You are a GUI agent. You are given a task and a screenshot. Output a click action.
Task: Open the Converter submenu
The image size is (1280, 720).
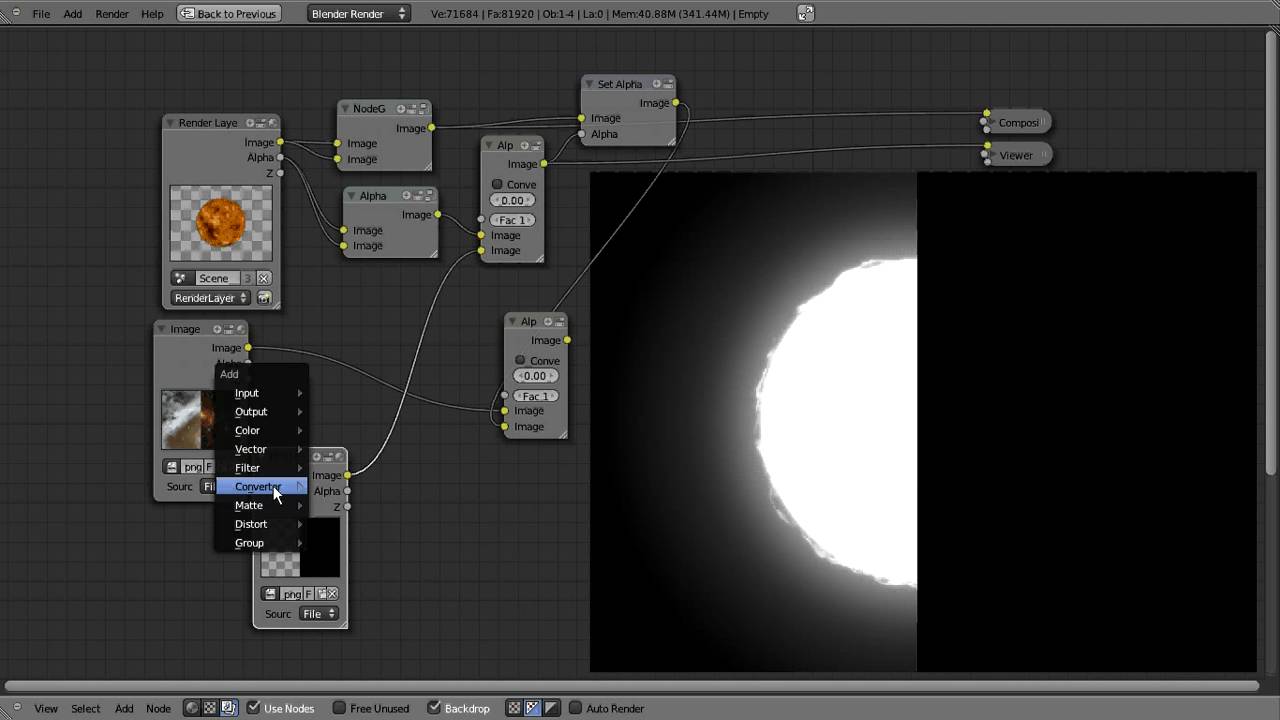(x=262, y=487)
